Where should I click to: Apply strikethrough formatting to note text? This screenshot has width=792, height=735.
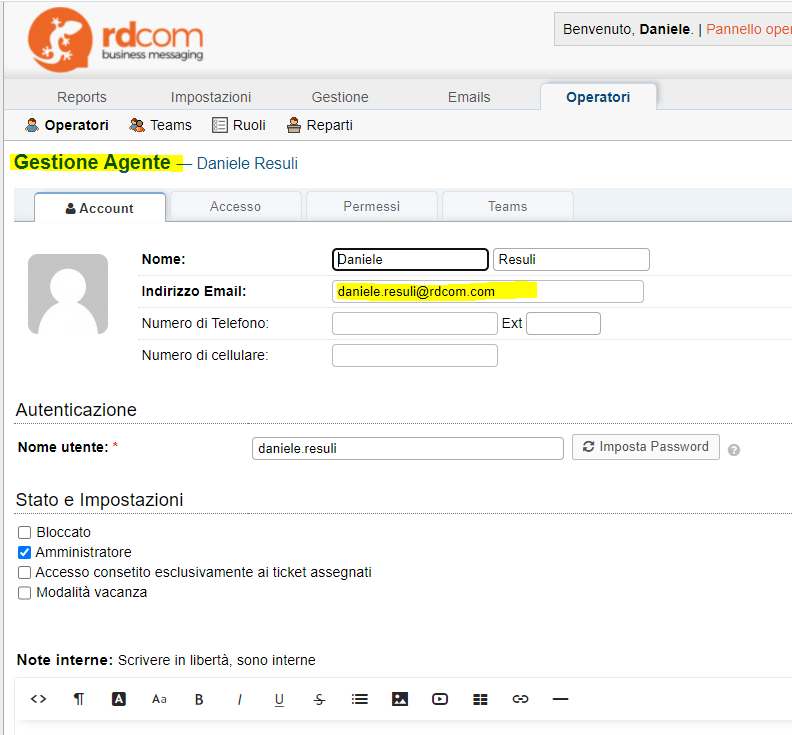(319, 699)
